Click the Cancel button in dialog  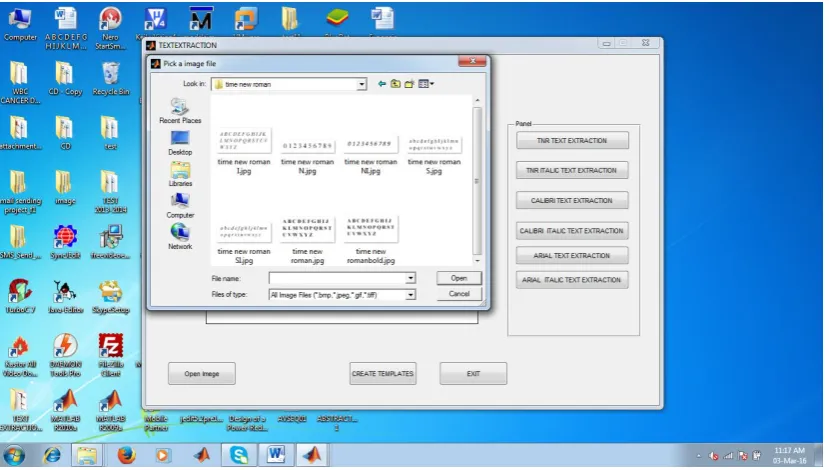pyautogui.click(x=459, y=294)
